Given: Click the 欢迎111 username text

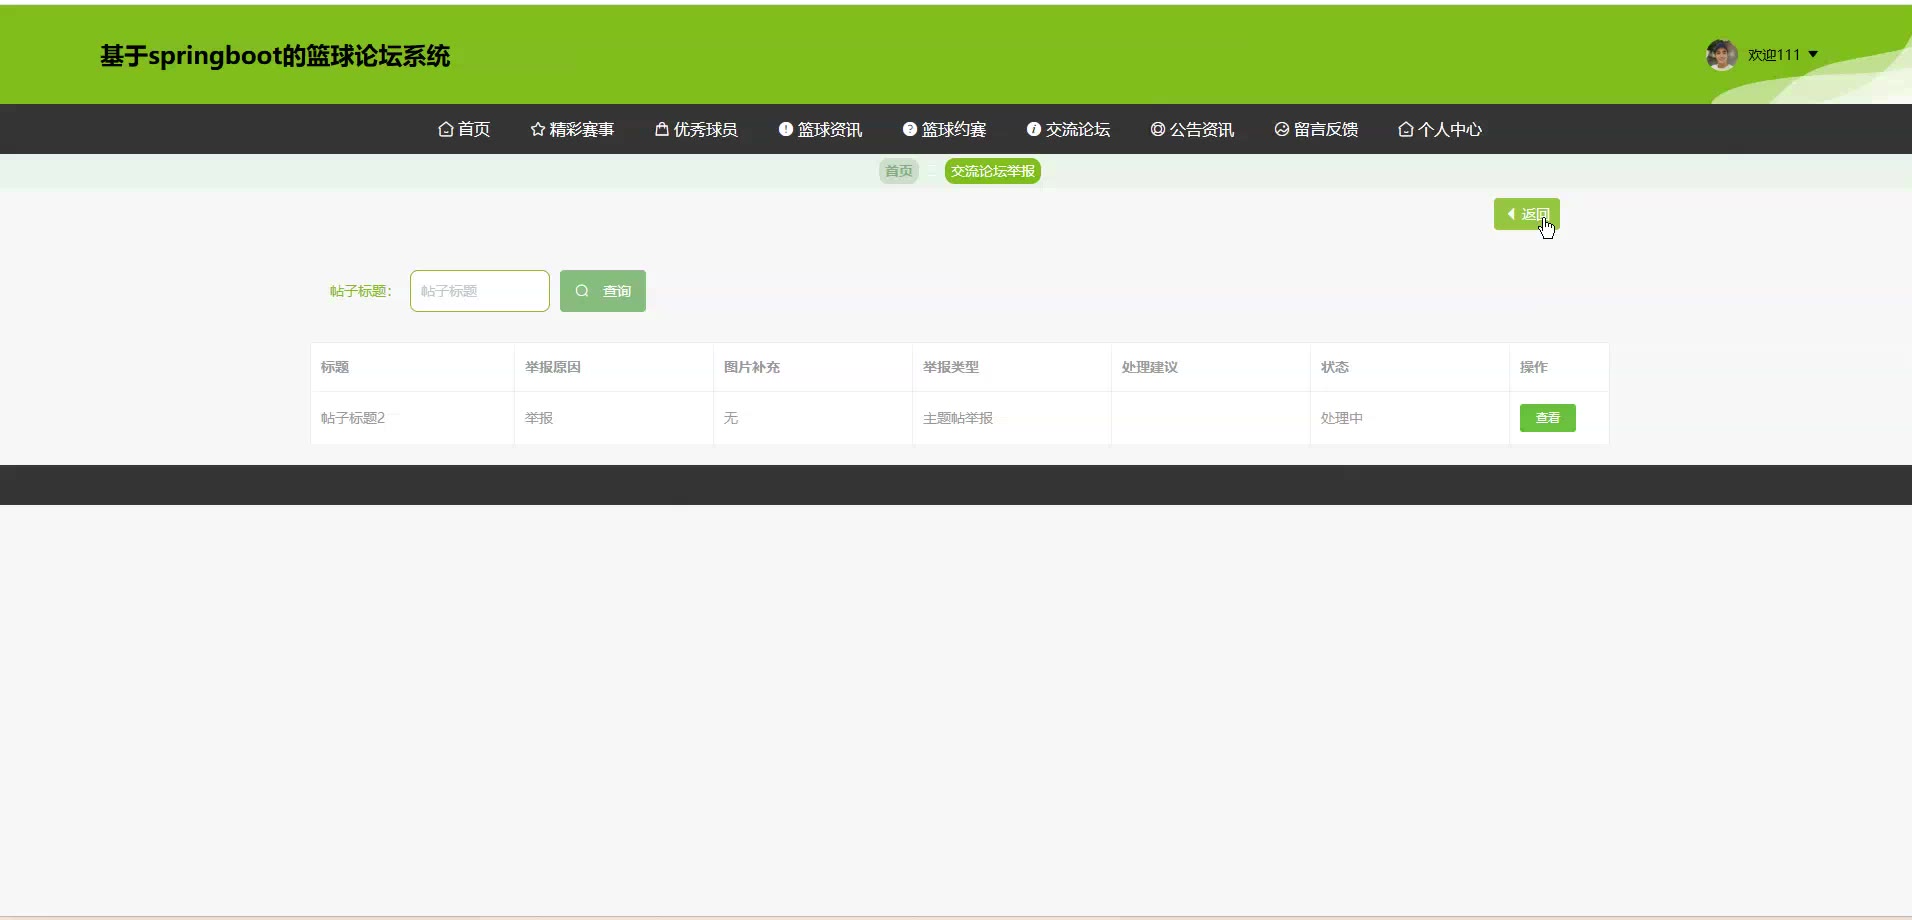Looking at the screenshot, I should (1774, 55).
